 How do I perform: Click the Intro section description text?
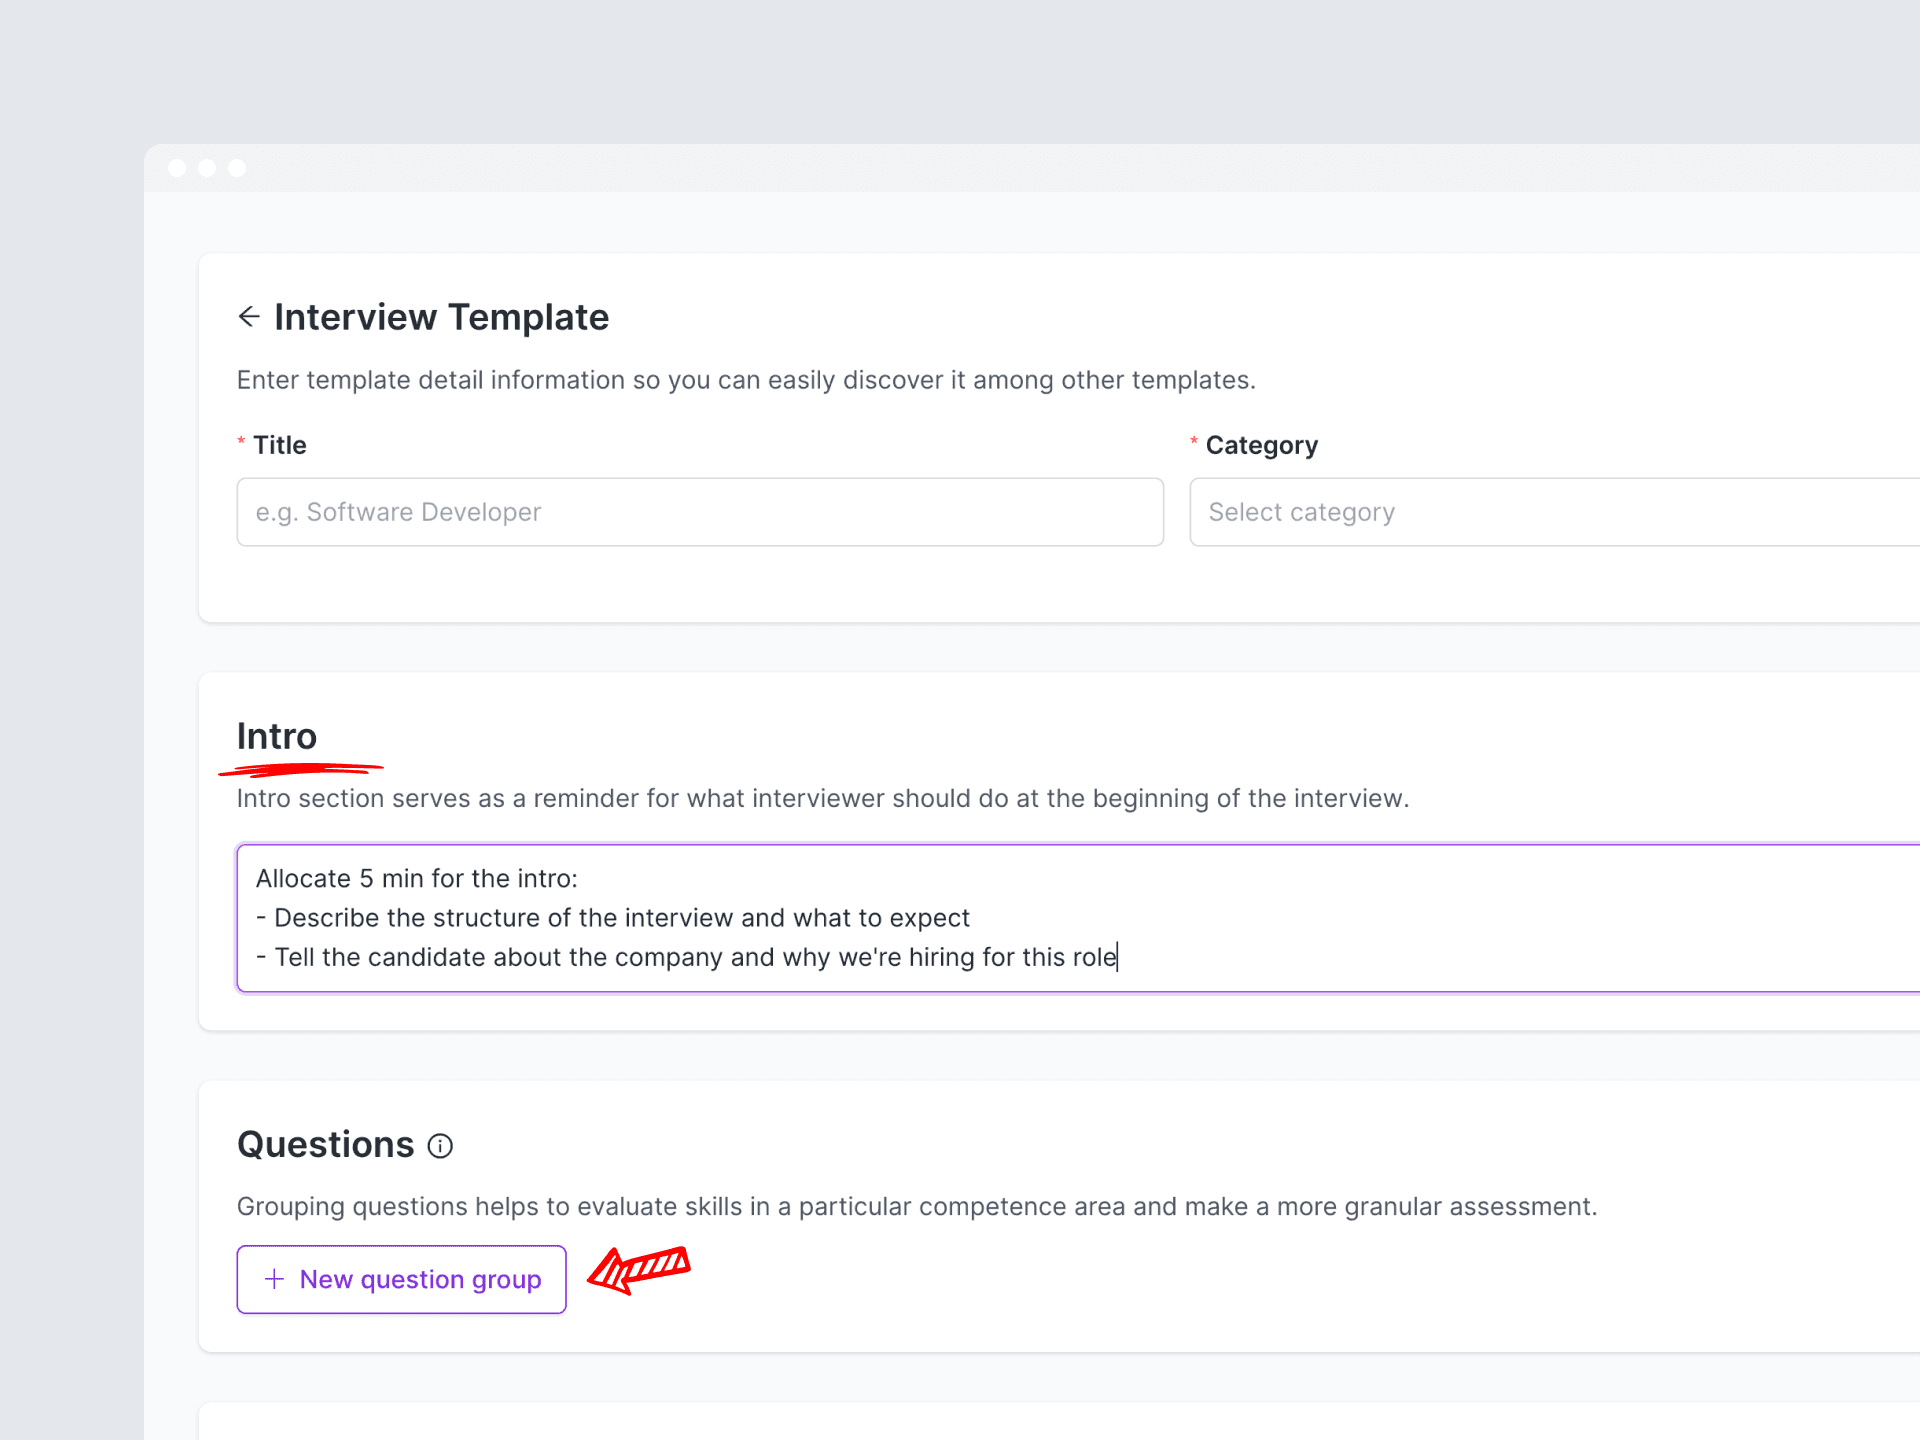tap(822, 798)
